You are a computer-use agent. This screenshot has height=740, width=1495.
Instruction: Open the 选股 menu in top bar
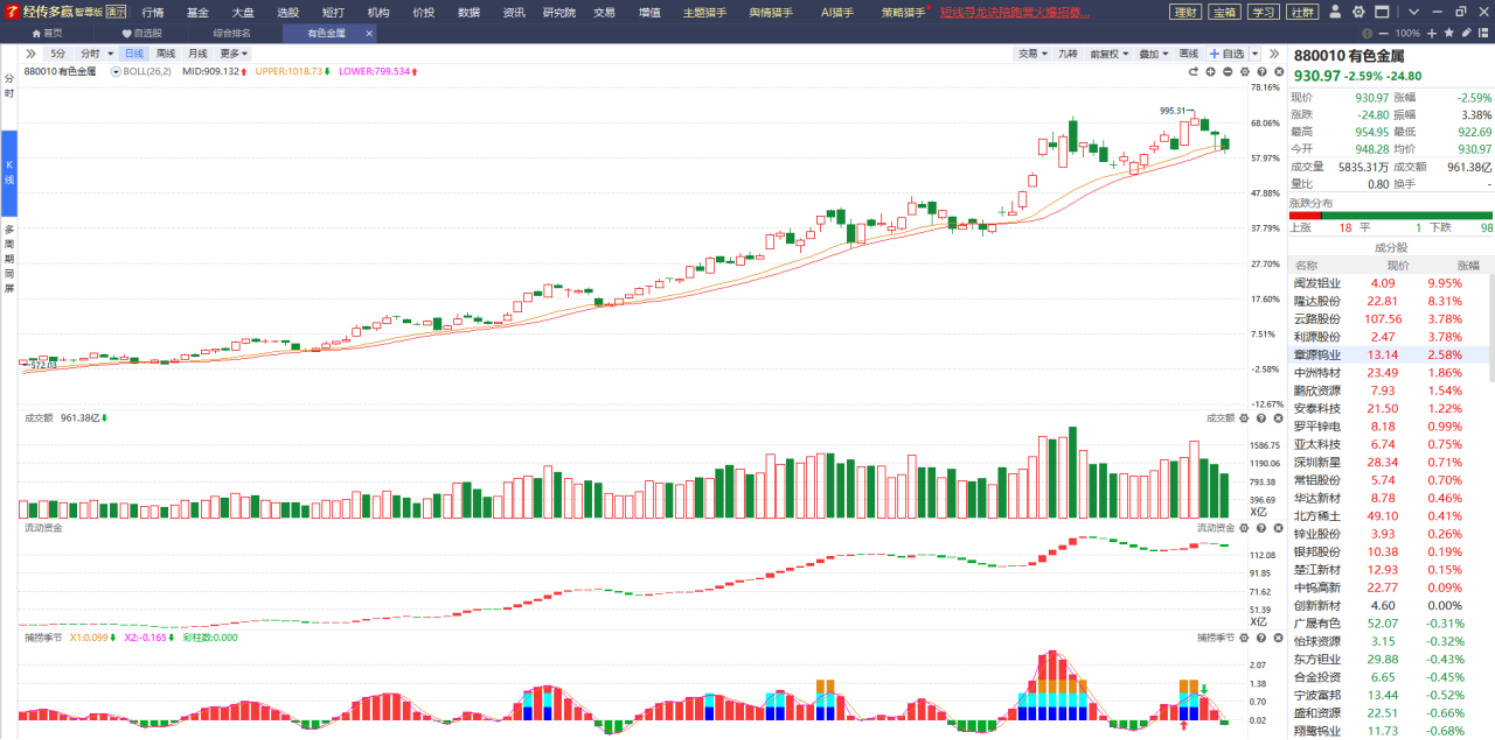click(x=288, y=12)
